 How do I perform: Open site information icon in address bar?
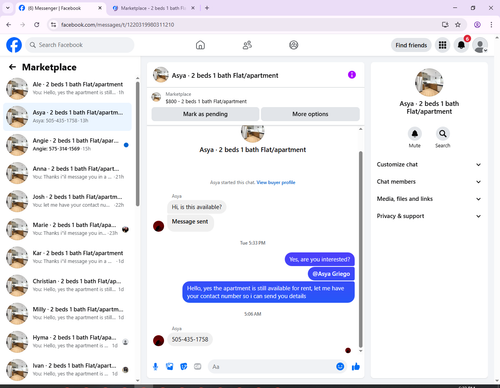53,25
